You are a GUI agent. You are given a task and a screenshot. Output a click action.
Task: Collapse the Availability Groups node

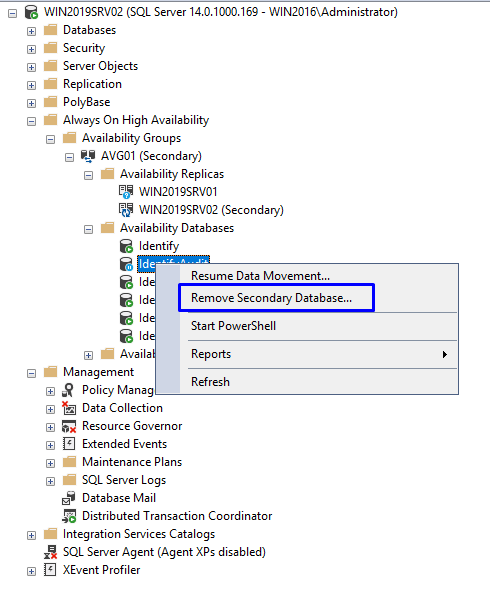pos(51,139)
